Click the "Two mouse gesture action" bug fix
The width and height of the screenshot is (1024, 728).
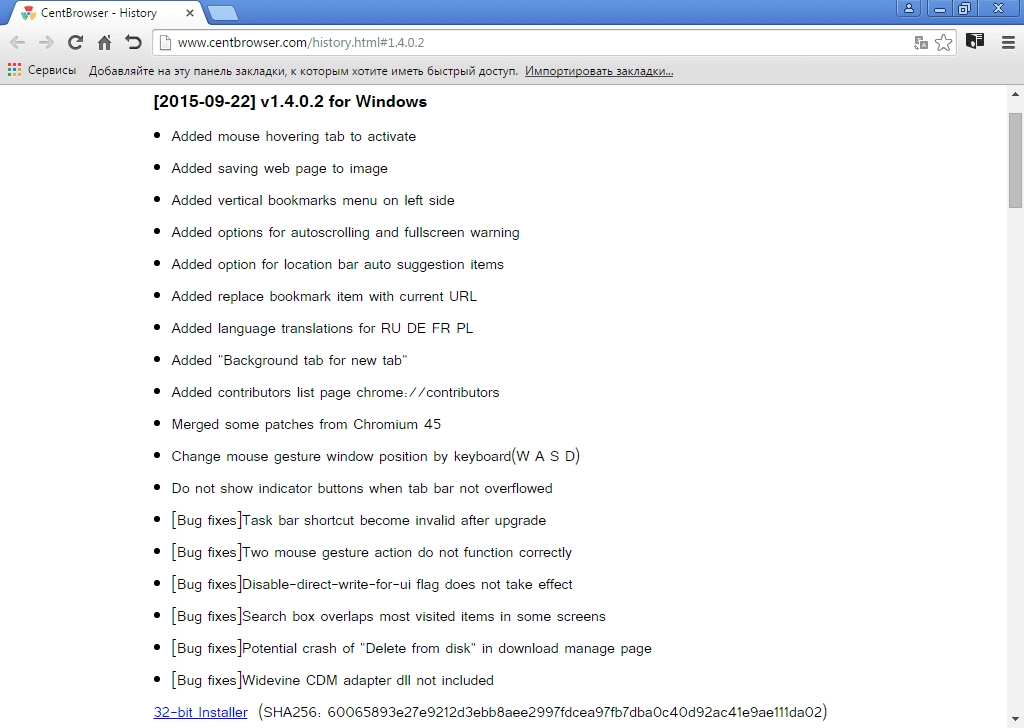(372, 552)
